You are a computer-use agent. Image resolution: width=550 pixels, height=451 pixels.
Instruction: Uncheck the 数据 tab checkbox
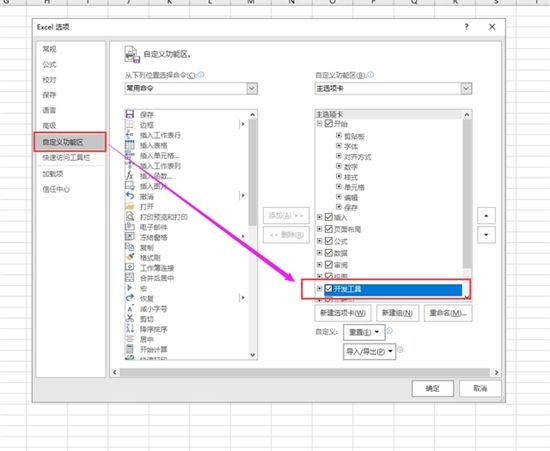pyautogui.click(x=329, y=253)
